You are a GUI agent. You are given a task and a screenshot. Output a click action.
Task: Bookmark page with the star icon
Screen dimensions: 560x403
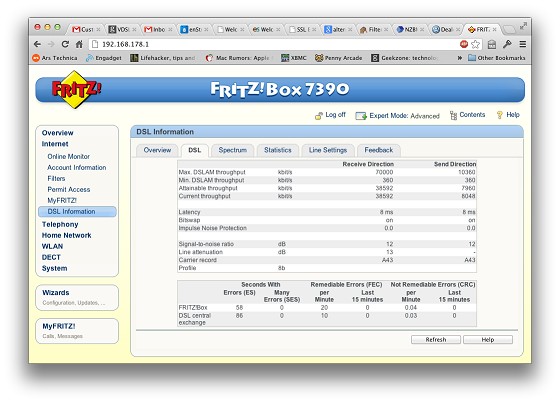pos(475,44)
